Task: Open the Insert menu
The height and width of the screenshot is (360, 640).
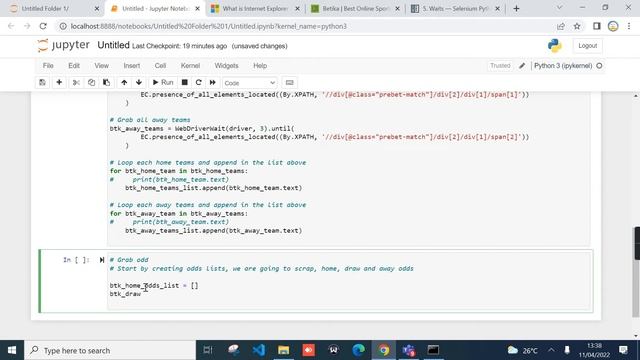Action: tap(132, 66)
